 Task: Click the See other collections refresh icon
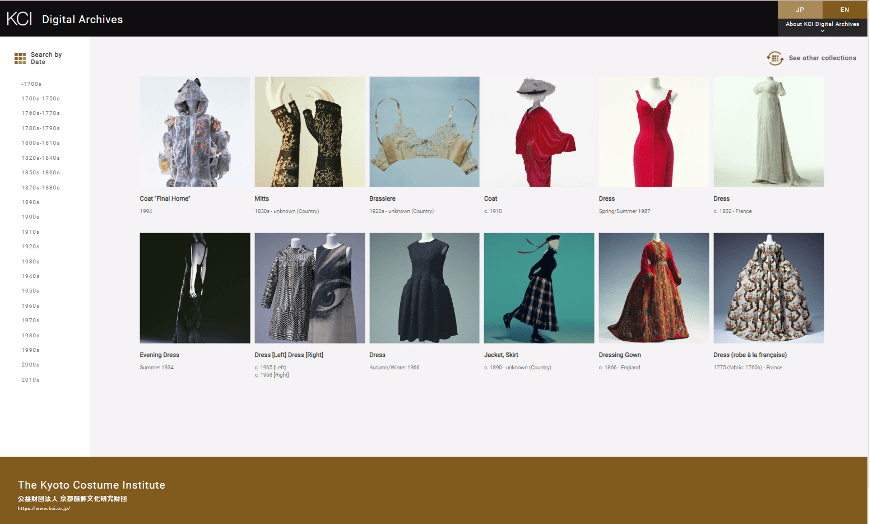click(775, 58)
